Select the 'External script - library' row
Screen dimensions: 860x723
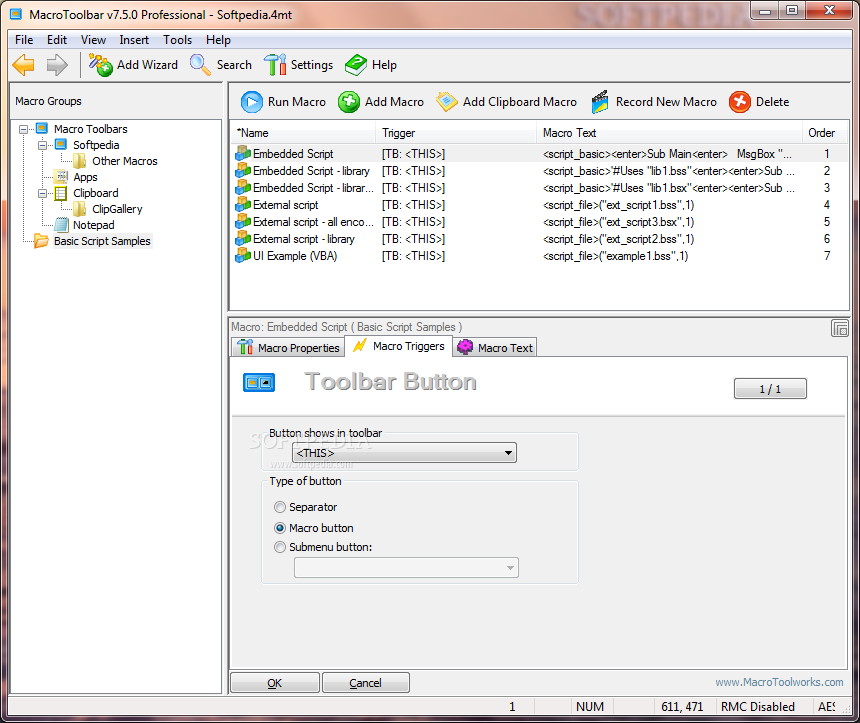539,239
